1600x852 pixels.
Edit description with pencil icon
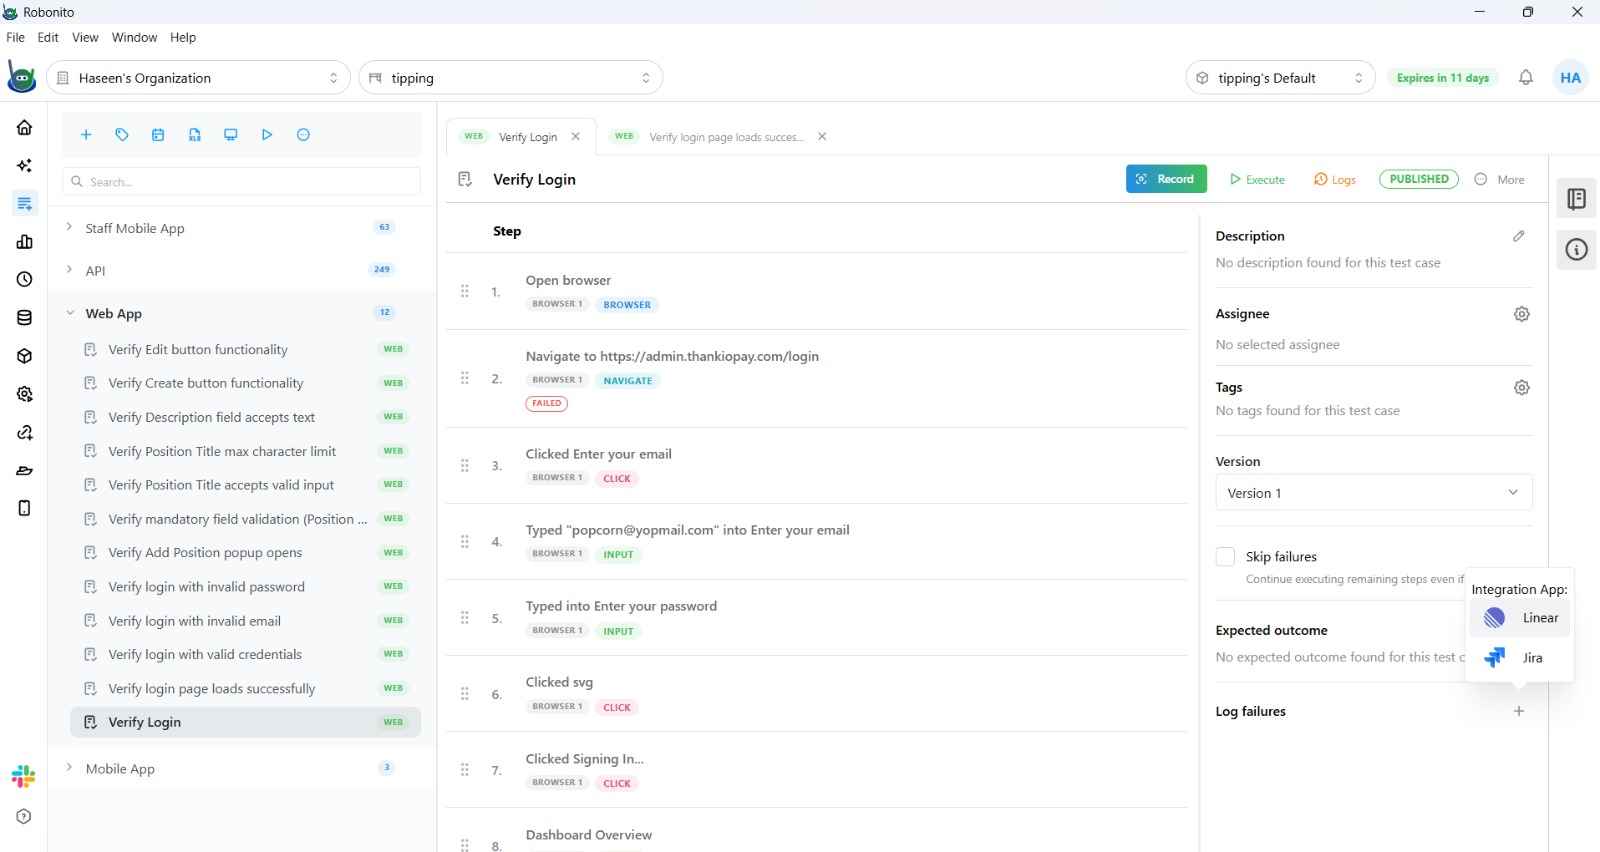1519,236
